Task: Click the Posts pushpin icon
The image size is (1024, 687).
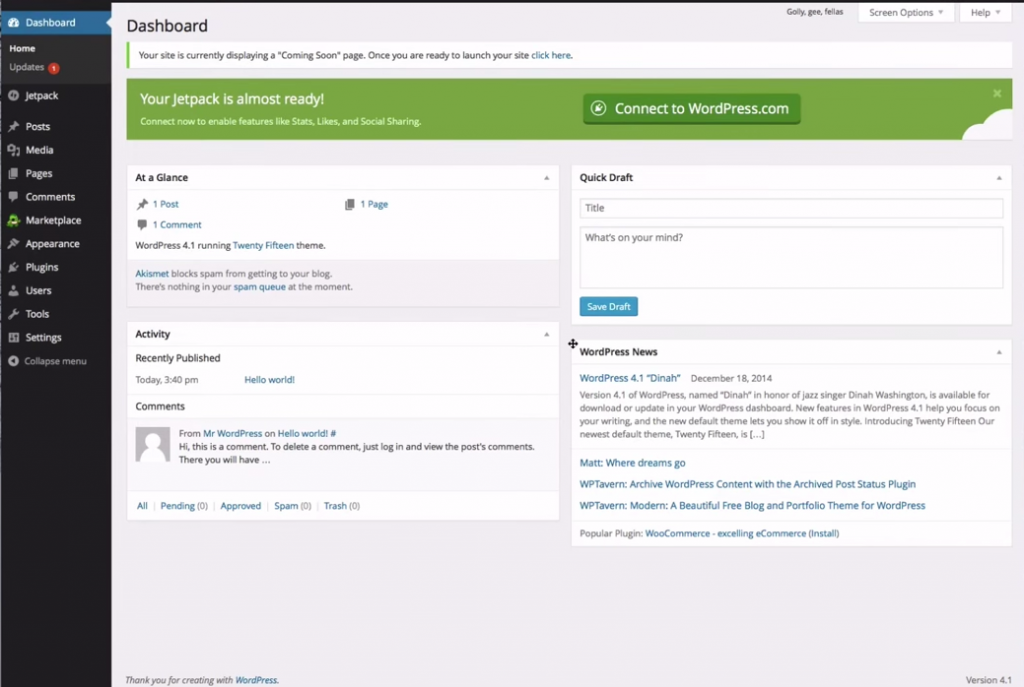Action: click(13, 126)
